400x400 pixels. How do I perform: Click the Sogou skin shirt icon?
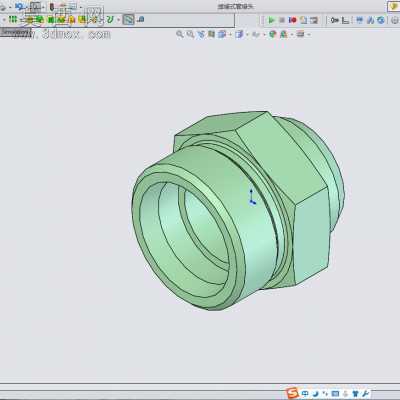pos(356,393)
